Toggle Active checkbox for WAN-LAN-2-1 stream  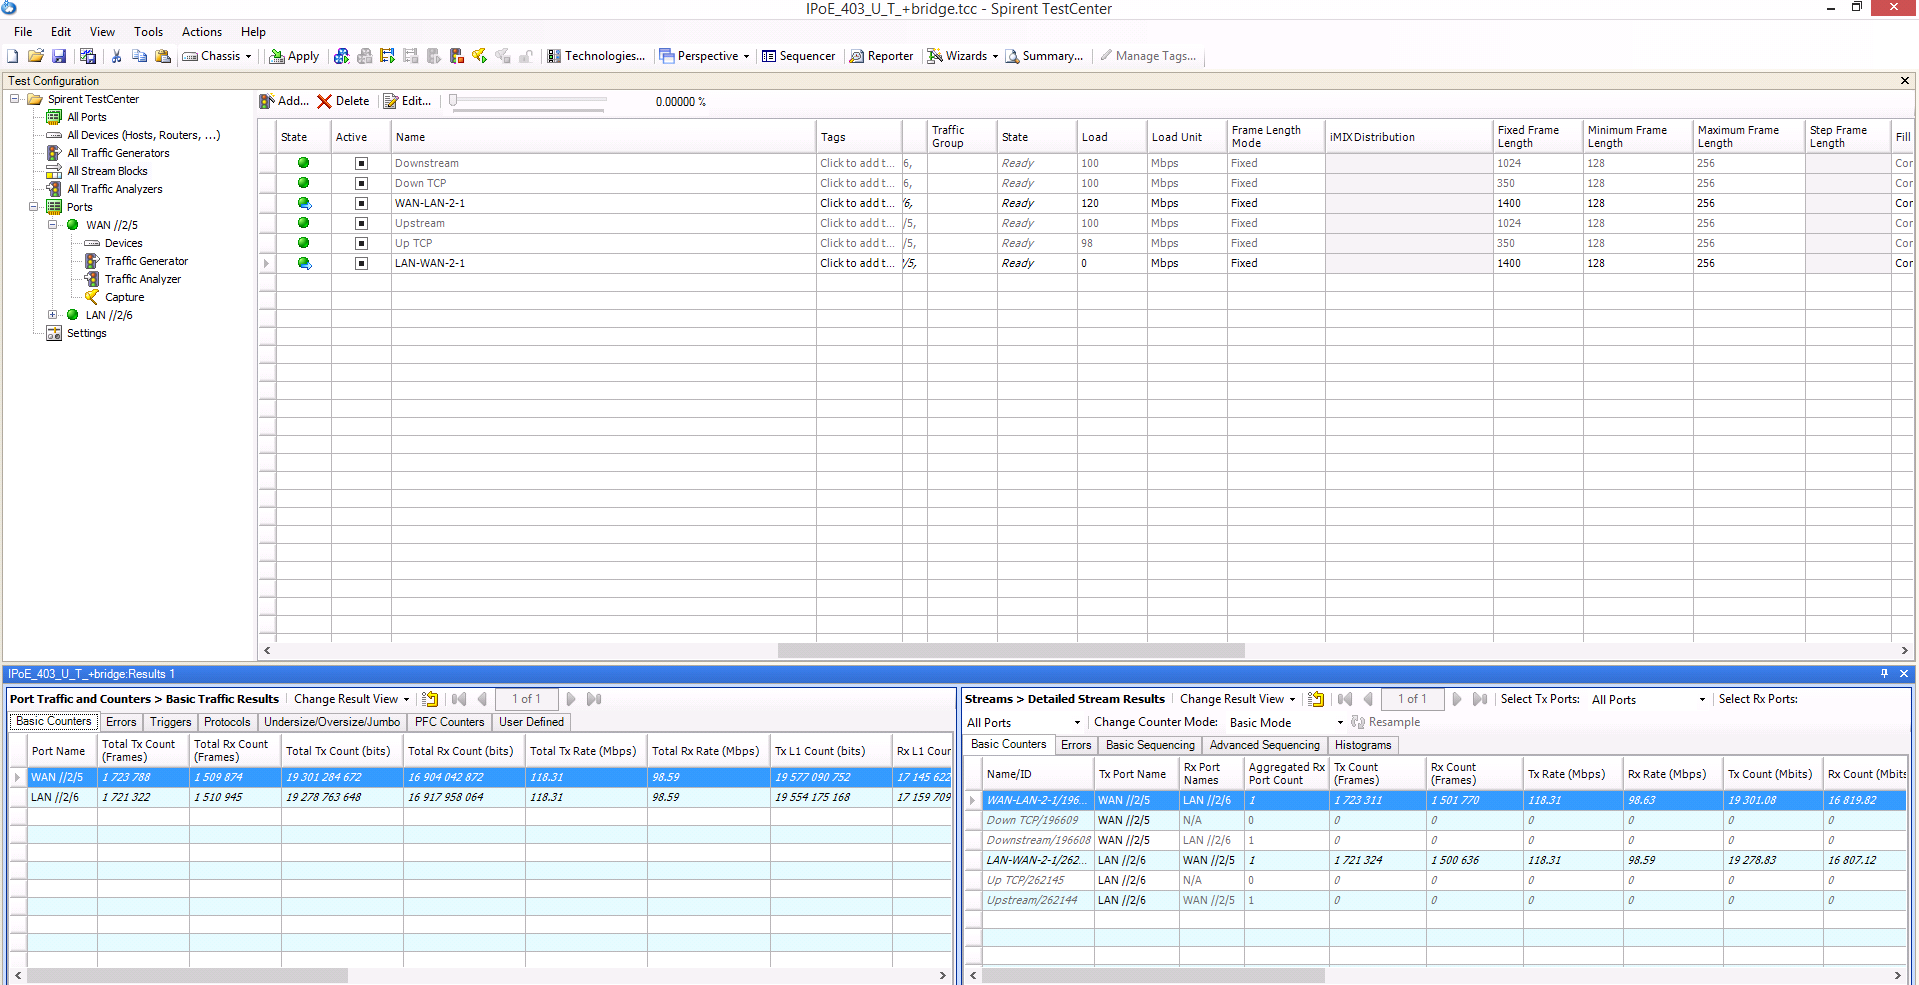pos(362,203)
